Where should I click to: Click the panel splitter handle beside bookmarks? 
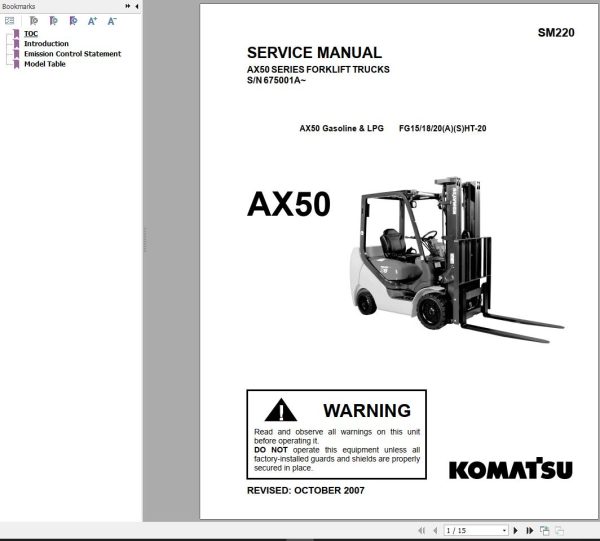pos(145,240)
